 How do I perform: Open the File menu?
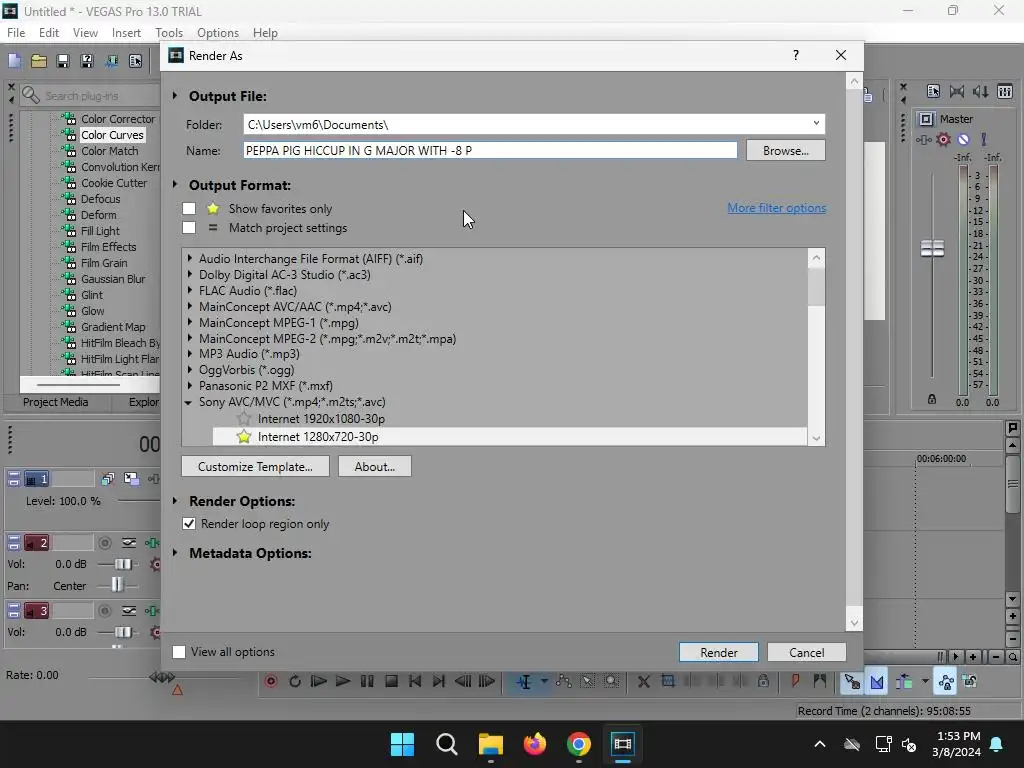[16, 33]
